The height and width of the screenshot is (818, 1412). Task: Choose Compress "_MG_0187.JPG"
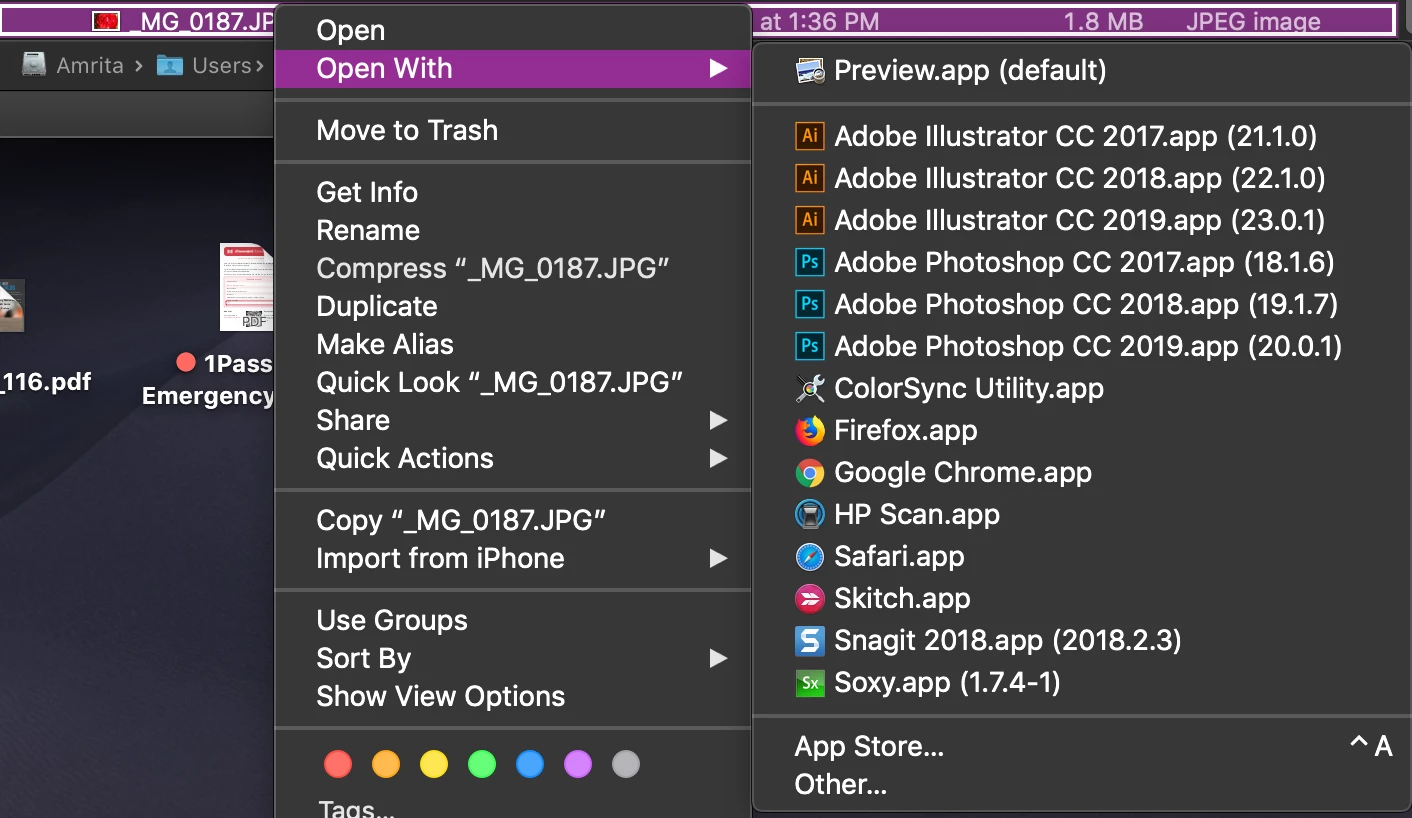[x=513, y=268]
